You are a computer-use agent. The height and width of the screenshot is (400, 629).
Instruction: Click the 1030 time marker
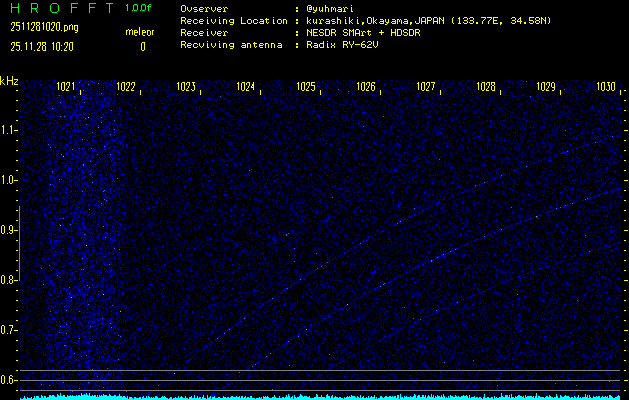coord(605,87)
